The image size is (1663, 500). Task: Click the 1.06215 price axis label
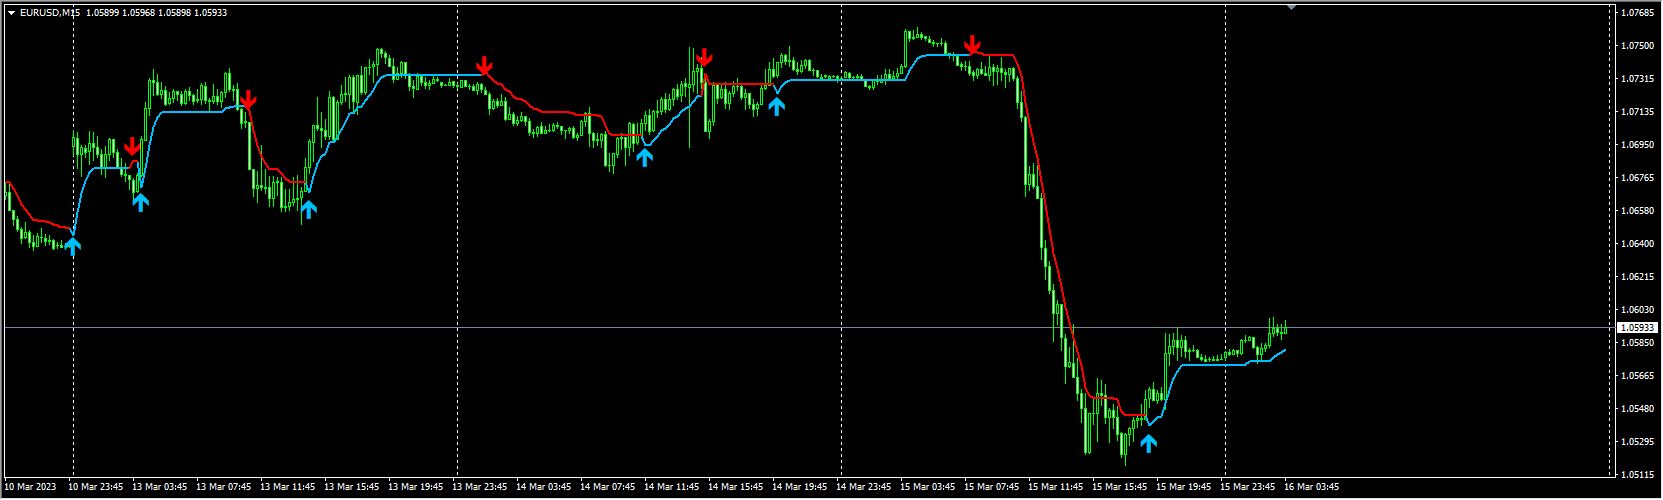[1636, 277]
